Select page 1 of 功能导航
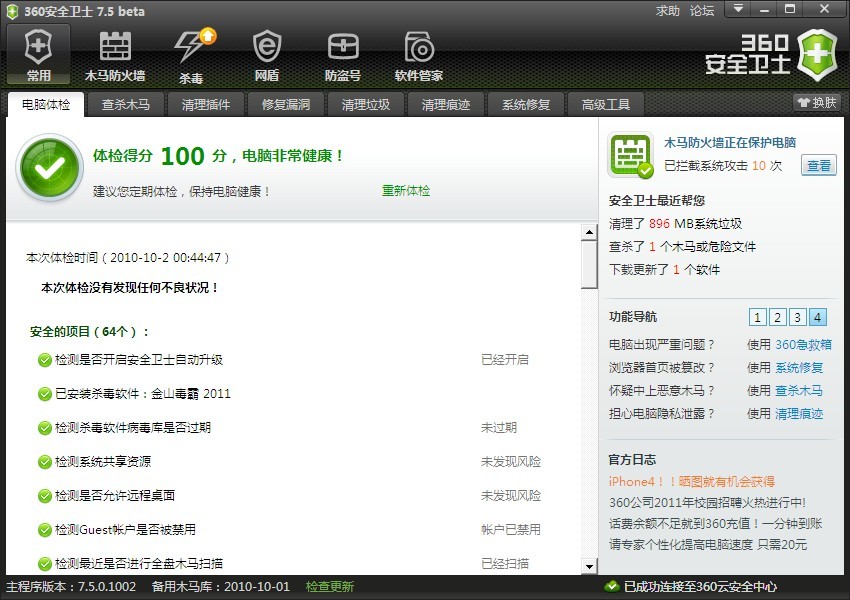The width and height of the screenshot is (850, 600). click(757, 317)
